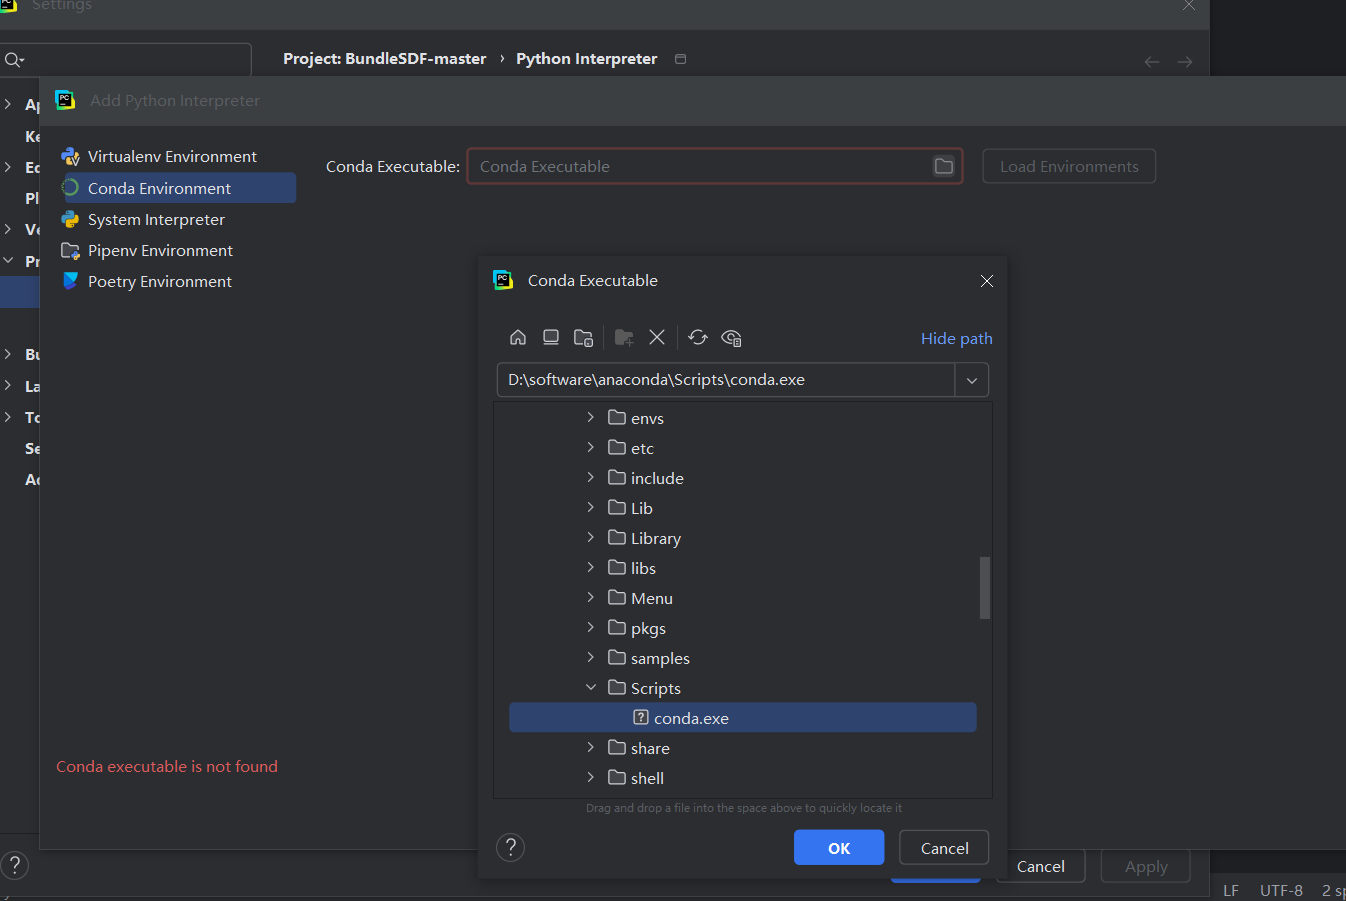Open path history dropdown arrow
This screenshot has height=901, width=1346.
[x=972, y=380]
